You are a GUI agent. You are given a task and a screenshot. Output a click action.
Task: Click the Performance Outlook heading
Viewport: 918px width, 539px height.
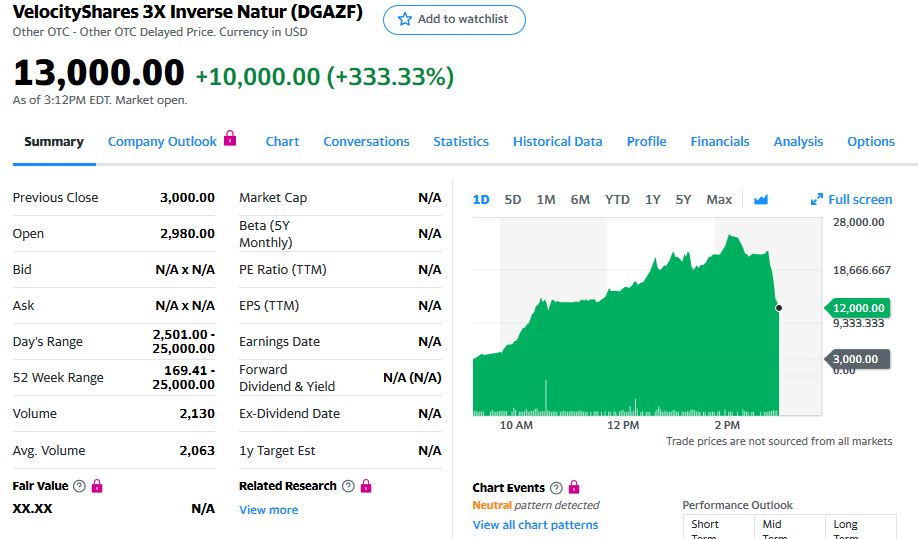737,505
